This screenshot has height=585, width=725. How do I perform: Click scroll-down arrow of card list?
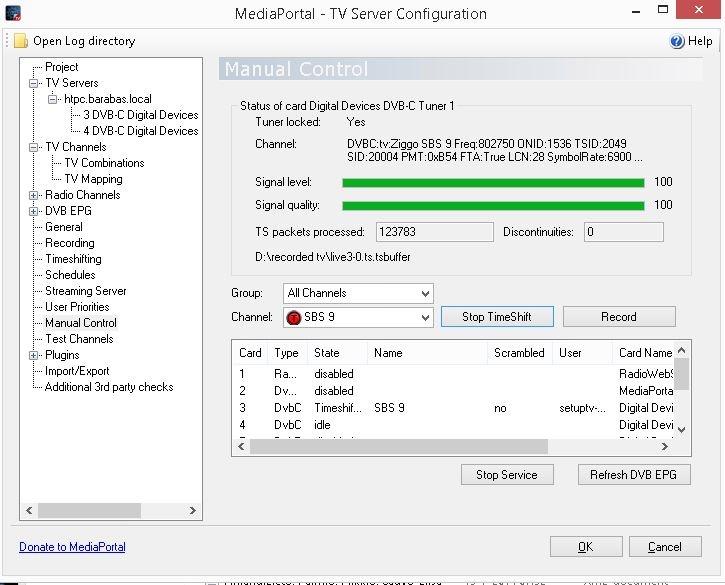click(682, 430)
